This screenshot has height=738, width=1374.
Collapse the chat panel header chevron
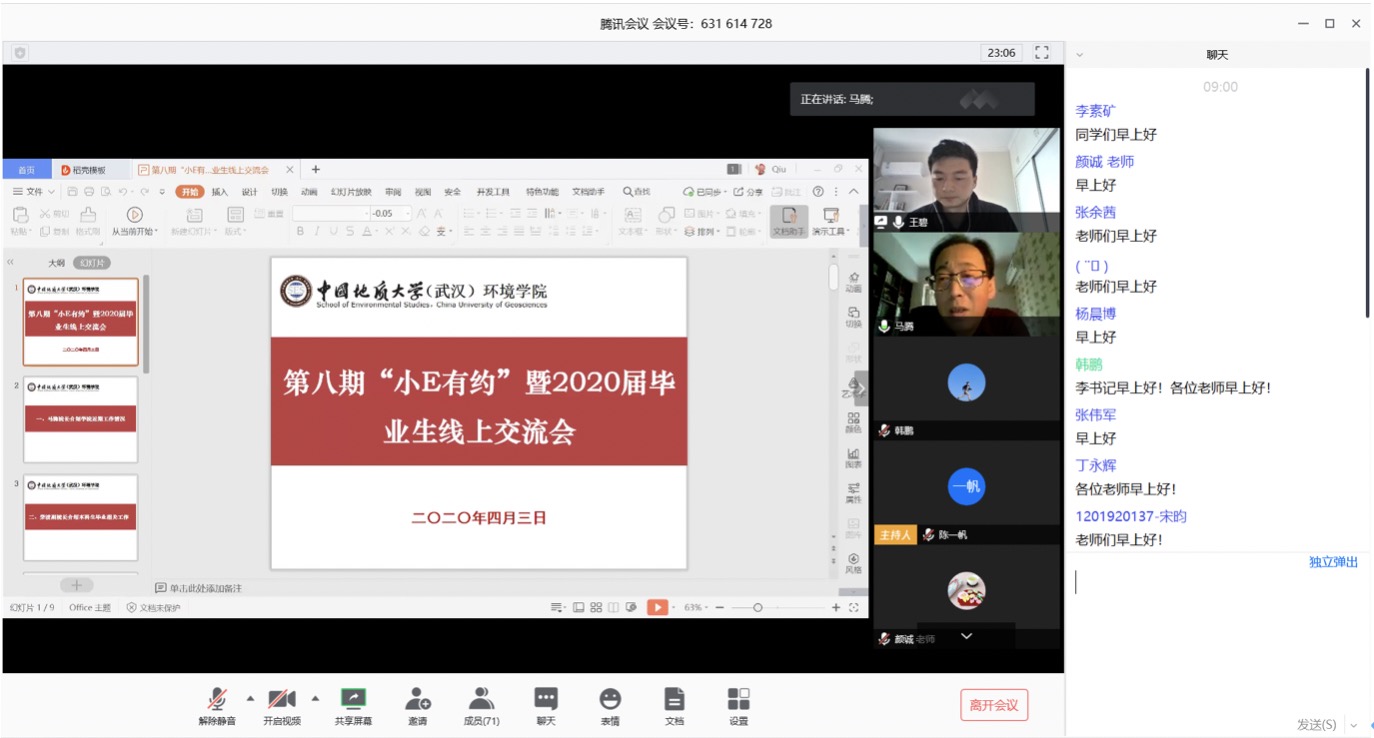coord(1080,55)
